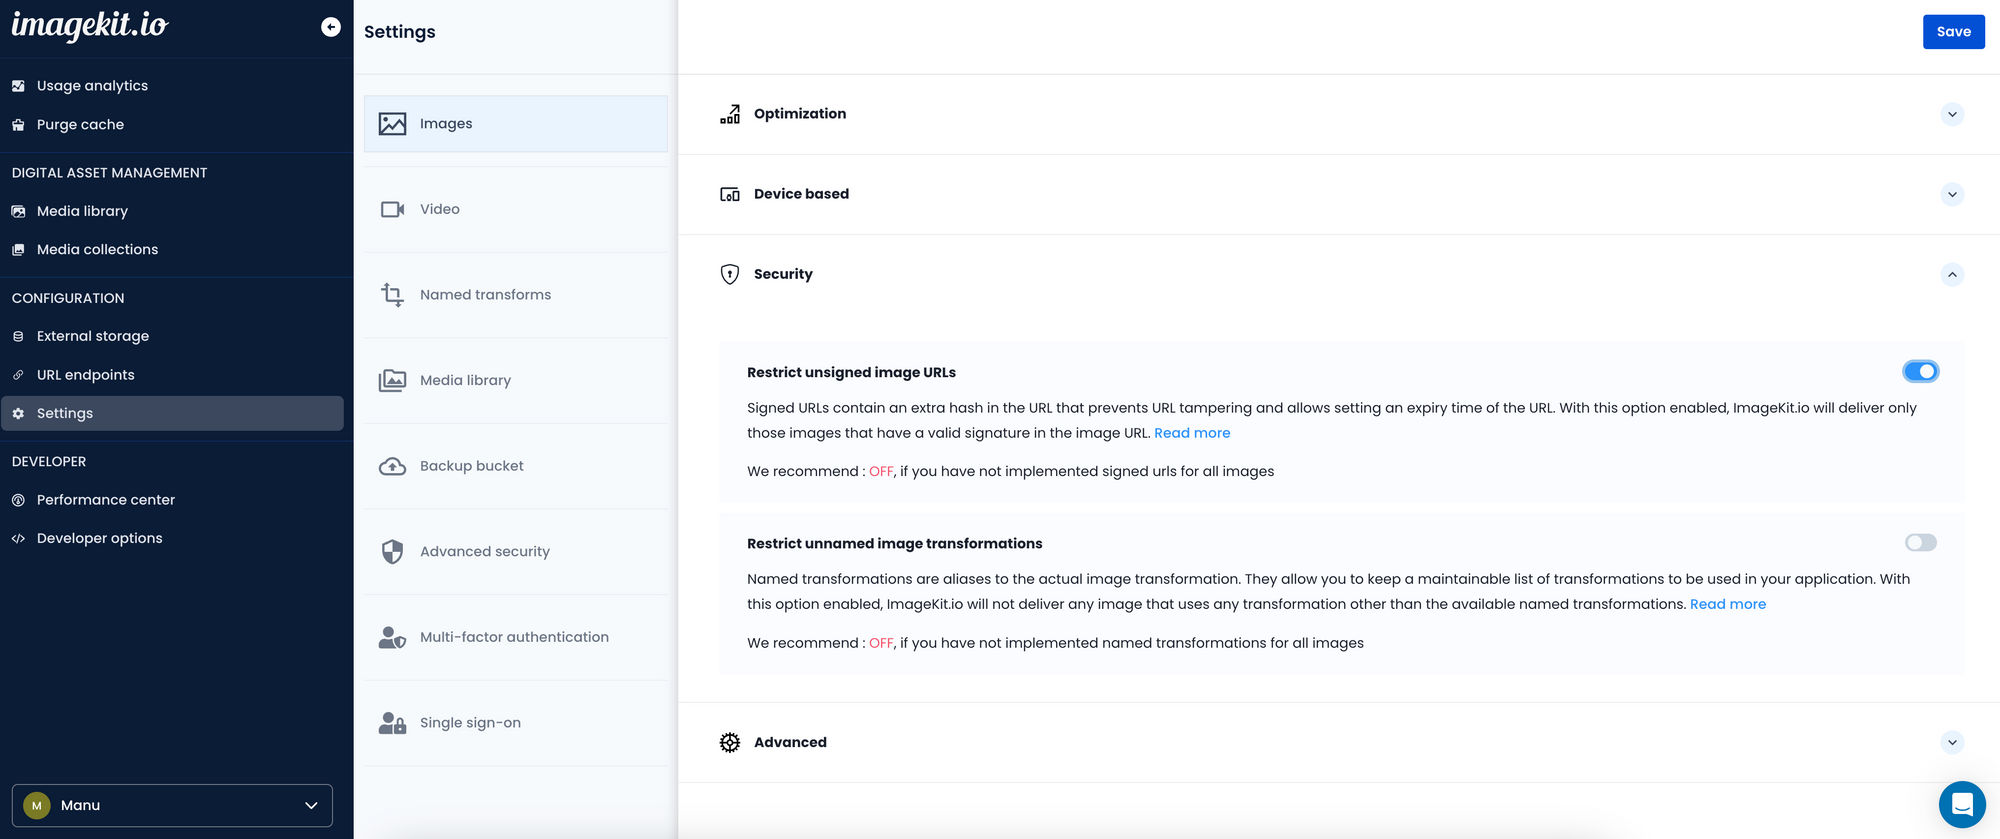Screen dimensions: 2000x839
Task: Collapse the Security section chevron
Action: coord(1951,274)
